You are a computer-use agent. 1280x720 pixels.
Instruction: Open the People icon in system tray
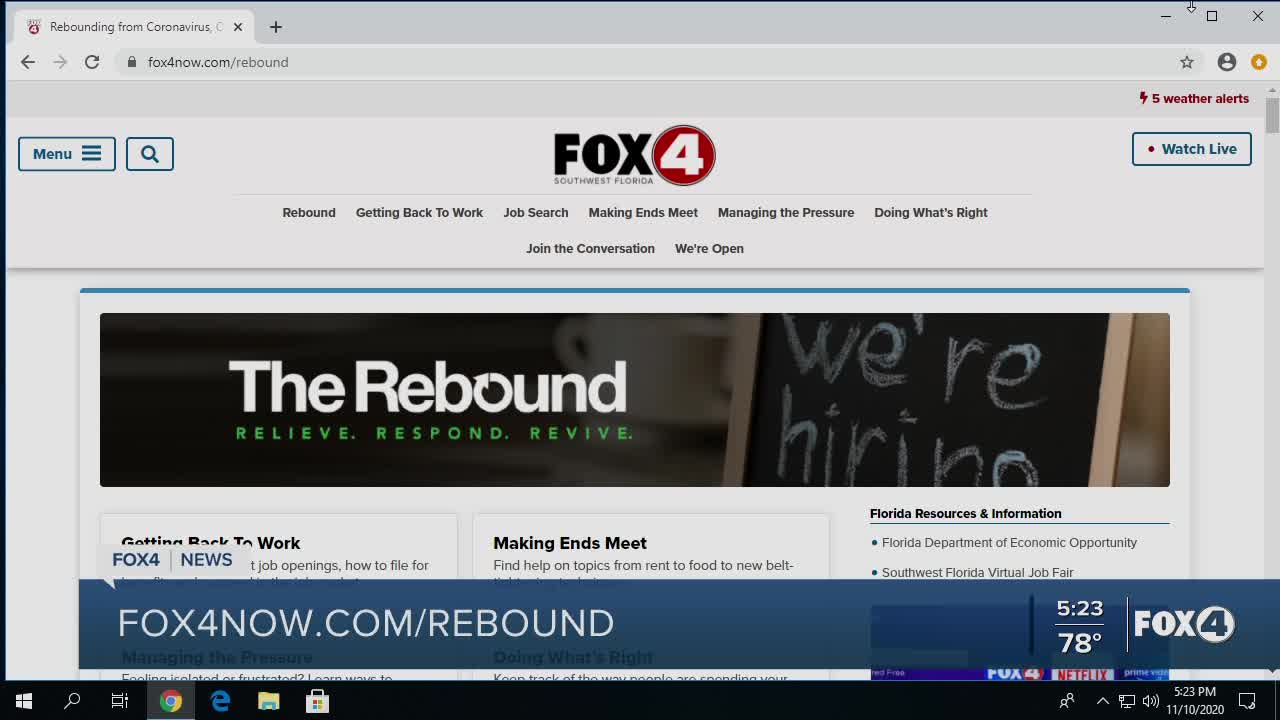click(x=1067, y=701)
